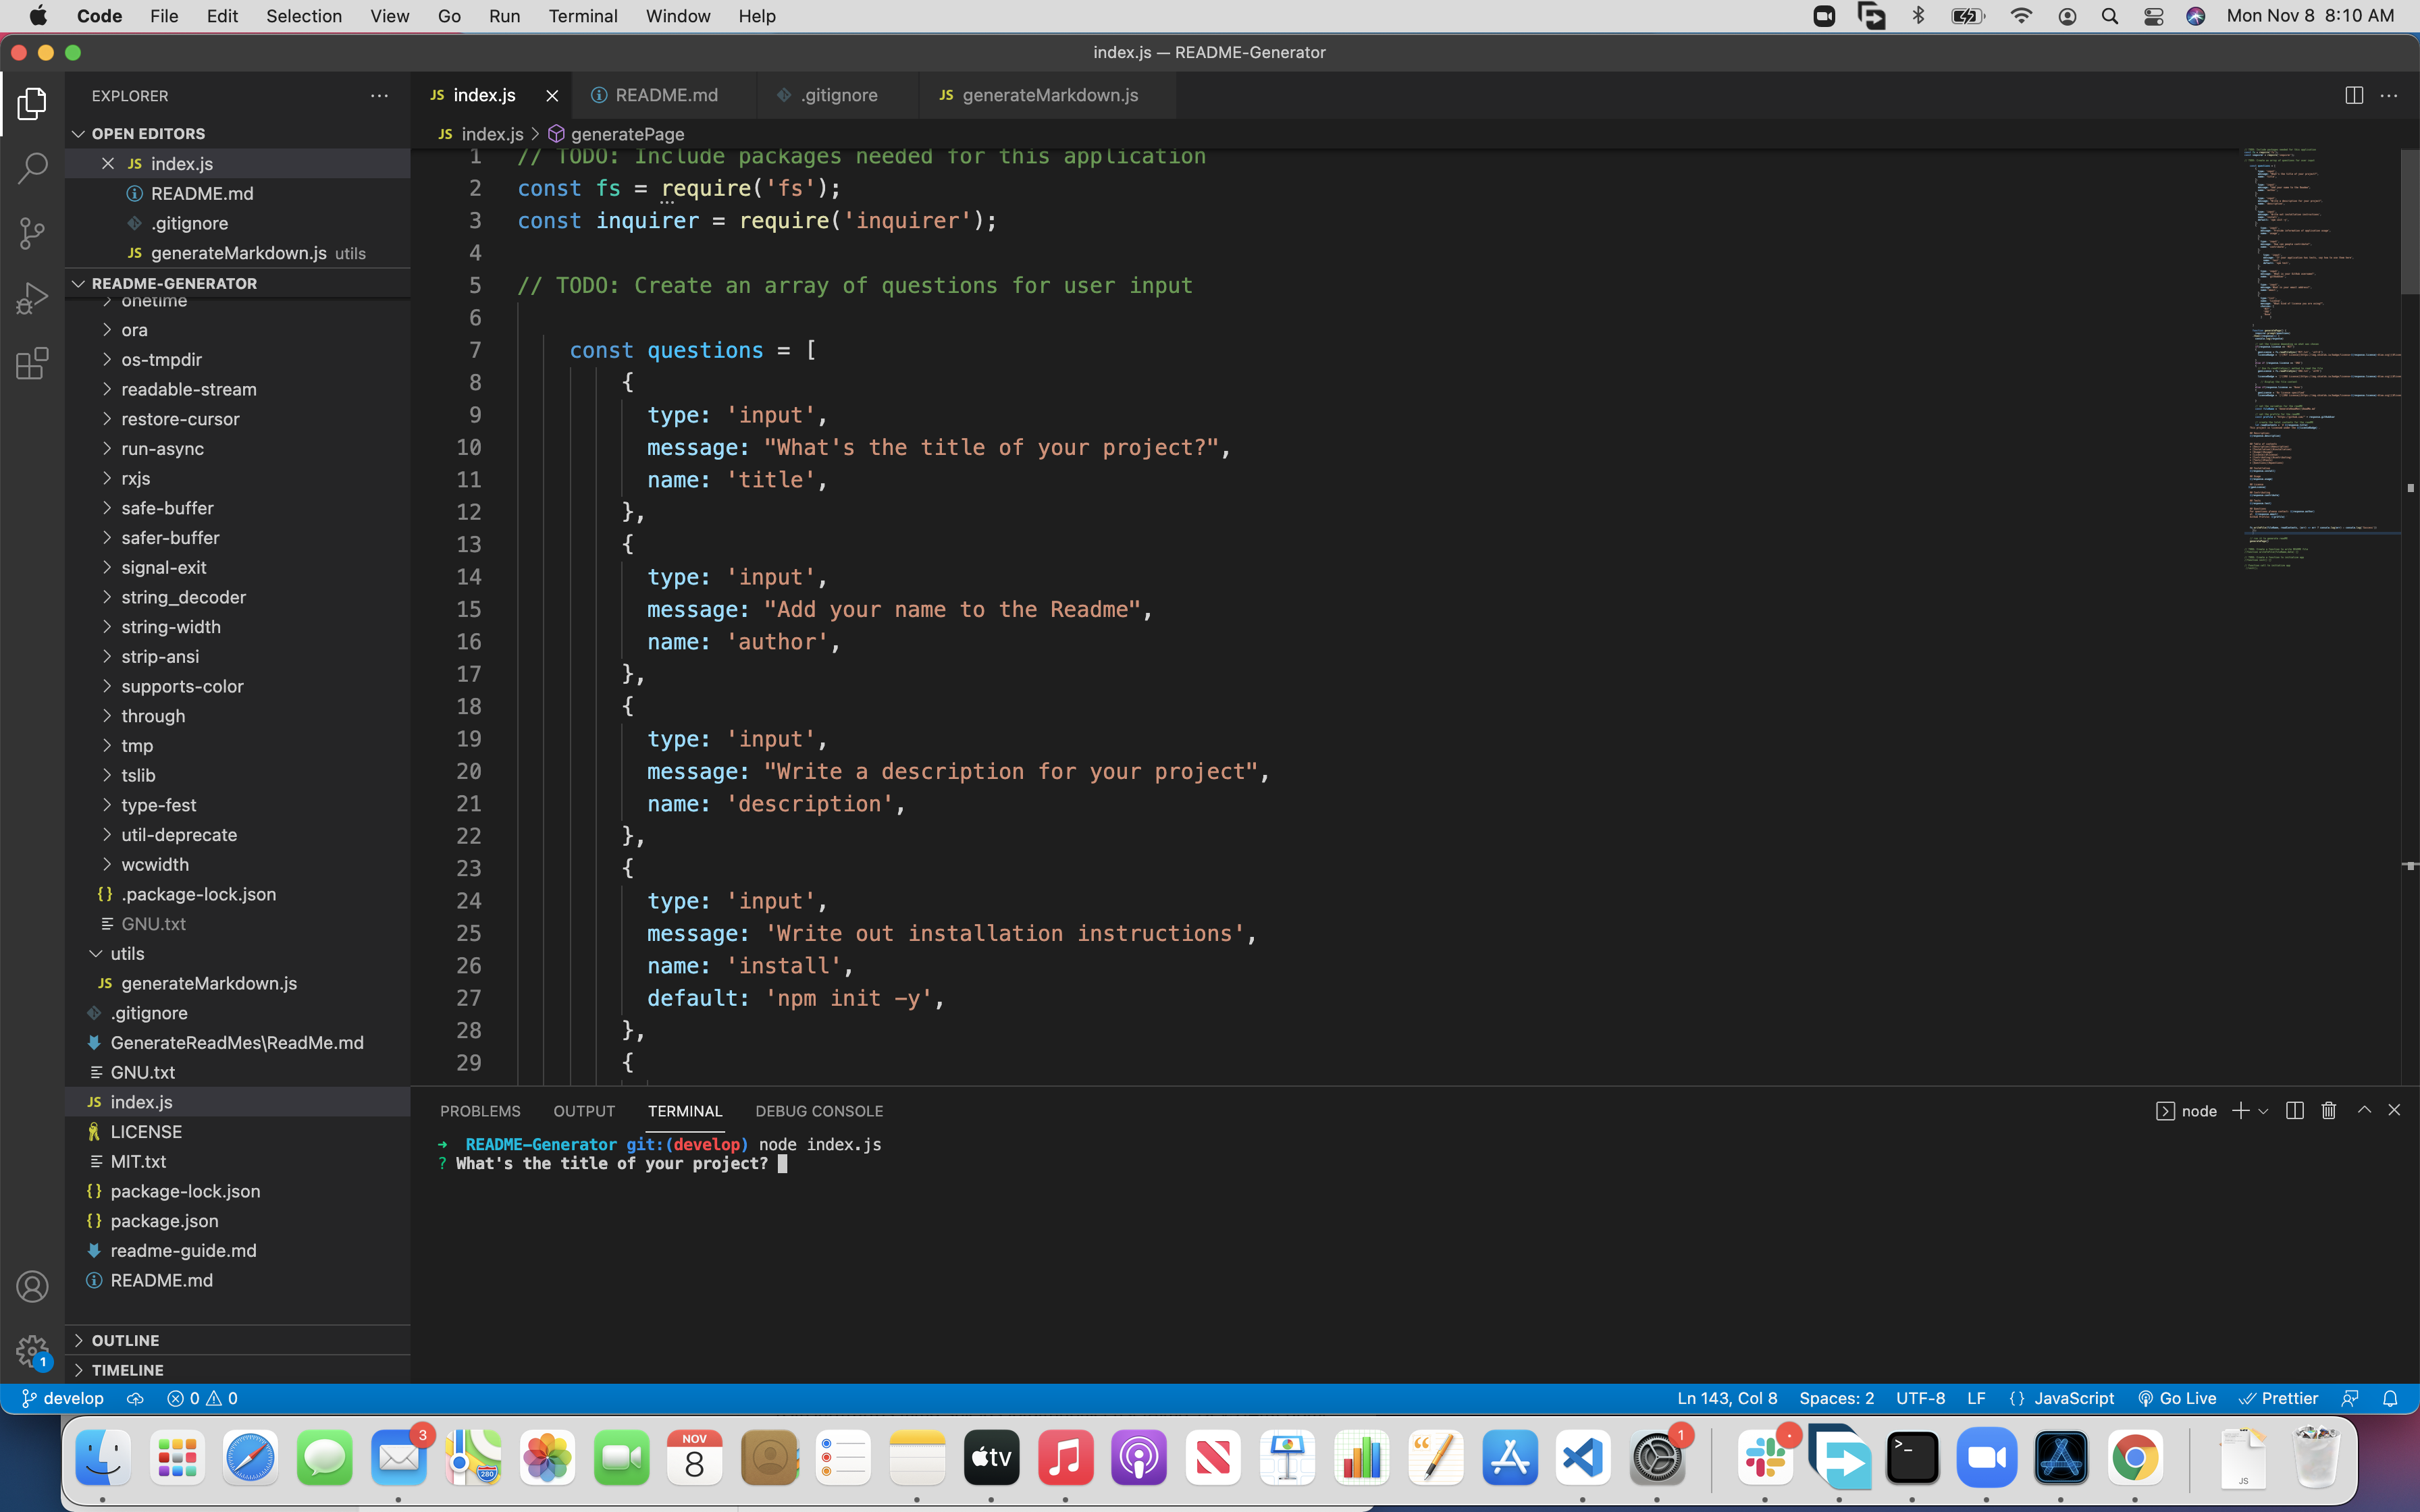Screen dimensions: 2420x1512
Task: Open the Accounts icon in the activity bar
Action: coord(32,1286)
